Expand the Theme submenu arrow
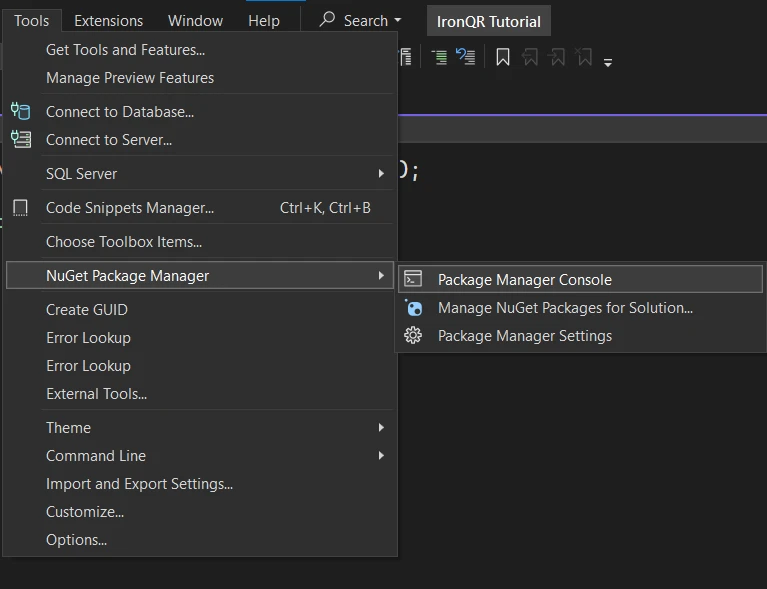This screenshot has height=589, width=767. (x=381, y=428)
